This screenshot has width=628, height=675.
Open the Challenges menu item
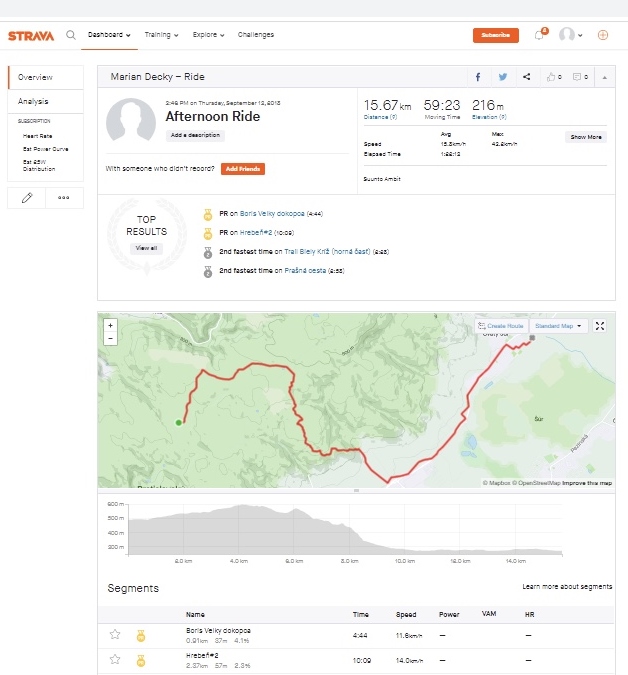pyautogui.click(x=256, y=35)
